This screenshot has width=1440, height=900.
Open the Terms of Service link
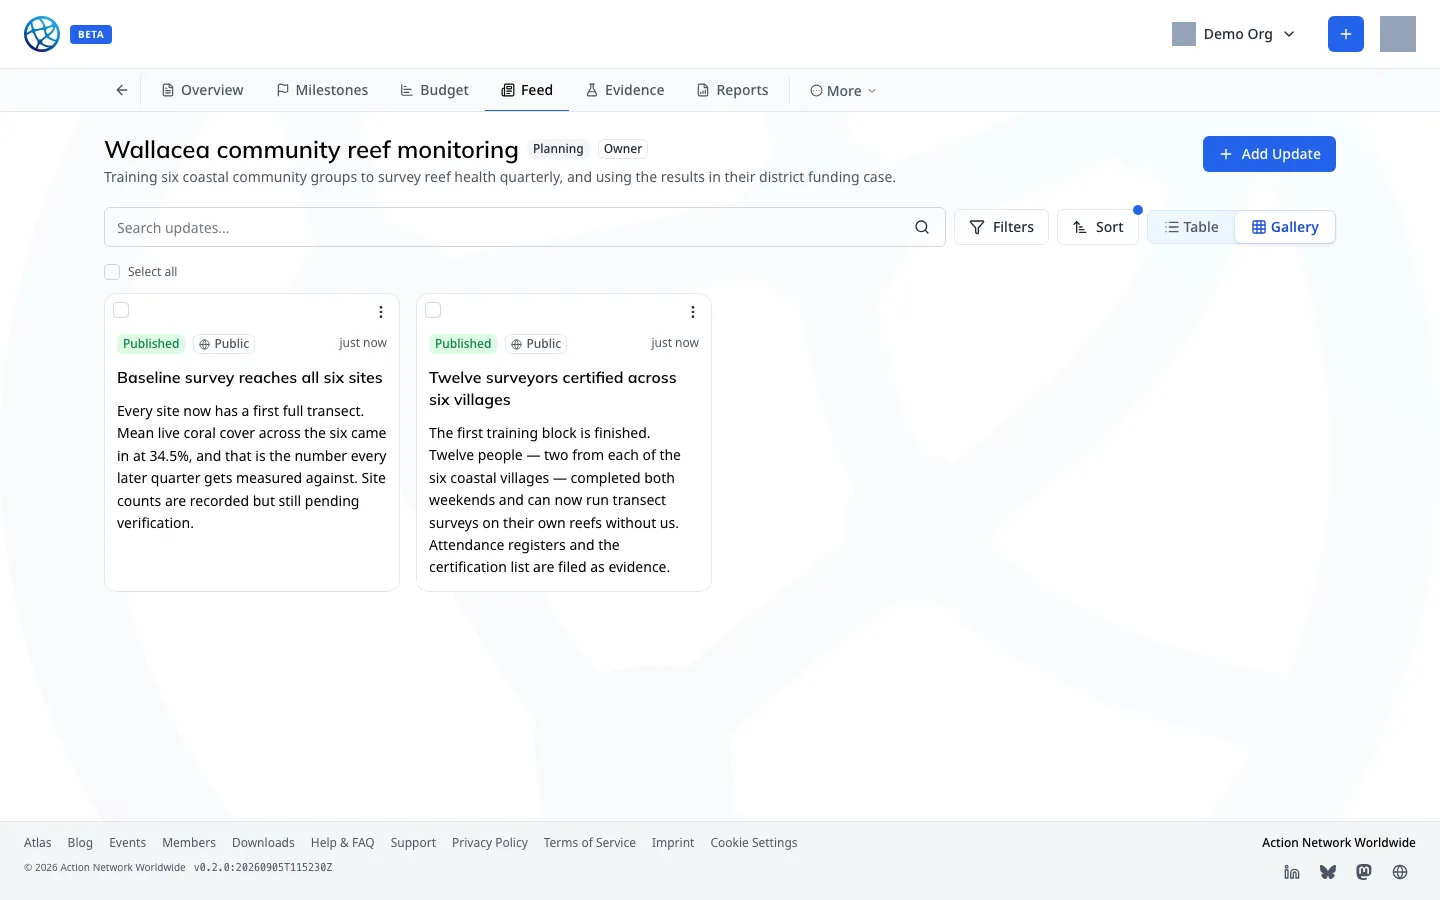pyautogui.click(x=590, y=843)
